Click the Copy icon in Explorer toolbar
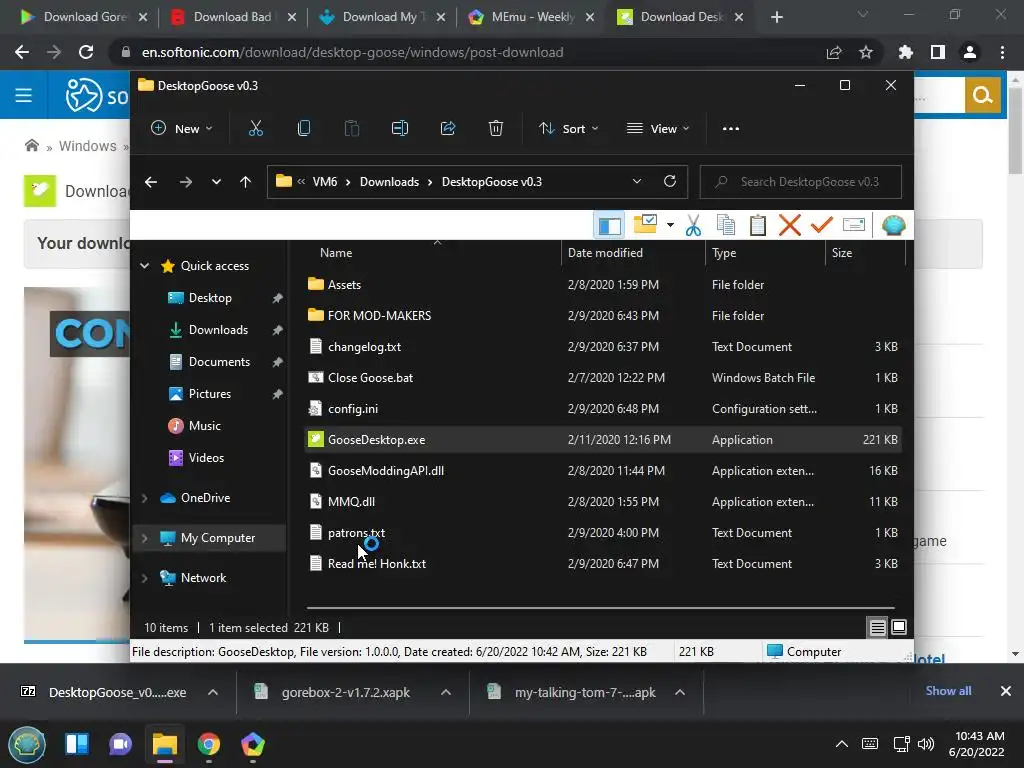This screenshot has height=768, width=1024. pos(304,129)
